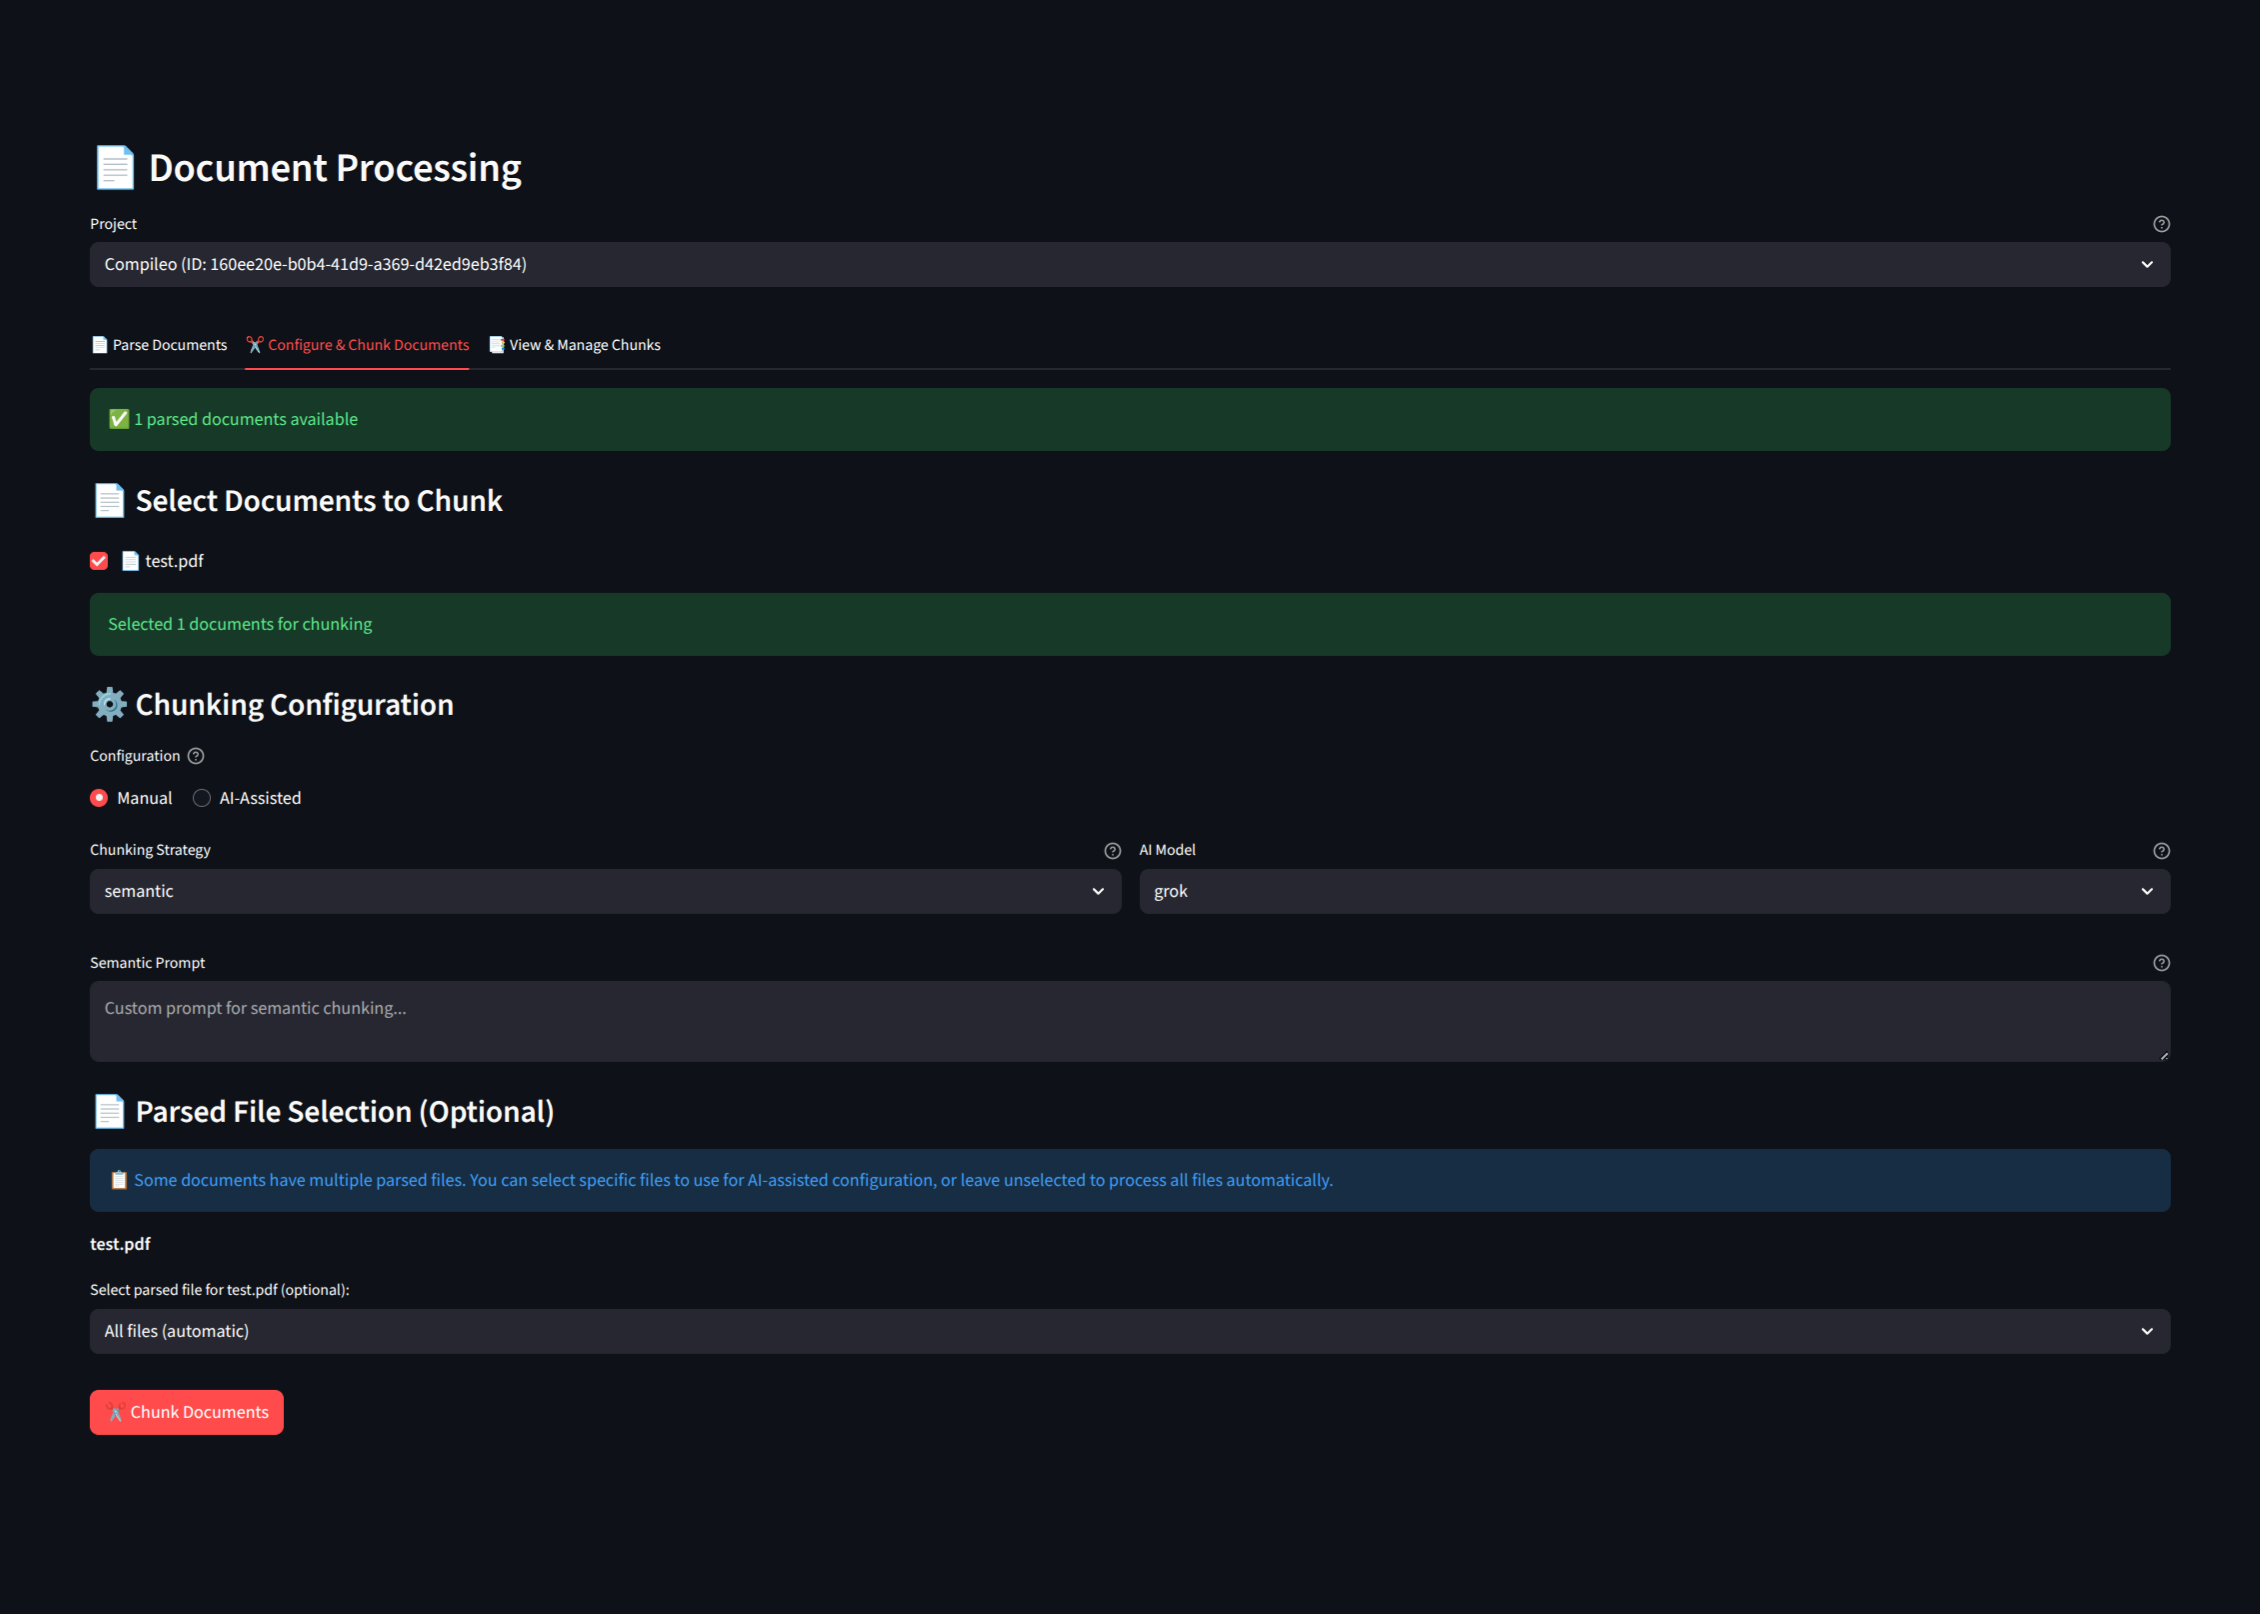
Task: Click into the Semantic Prompt text area
Action: pyautogui.click(x=1130, y=1021)
